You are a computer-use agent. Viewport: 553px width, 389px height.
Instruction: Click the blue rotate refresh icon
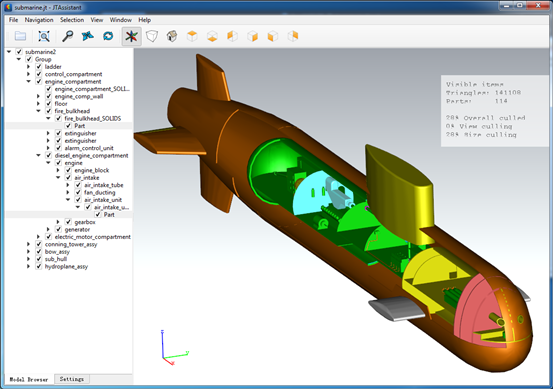coord(108,36)
